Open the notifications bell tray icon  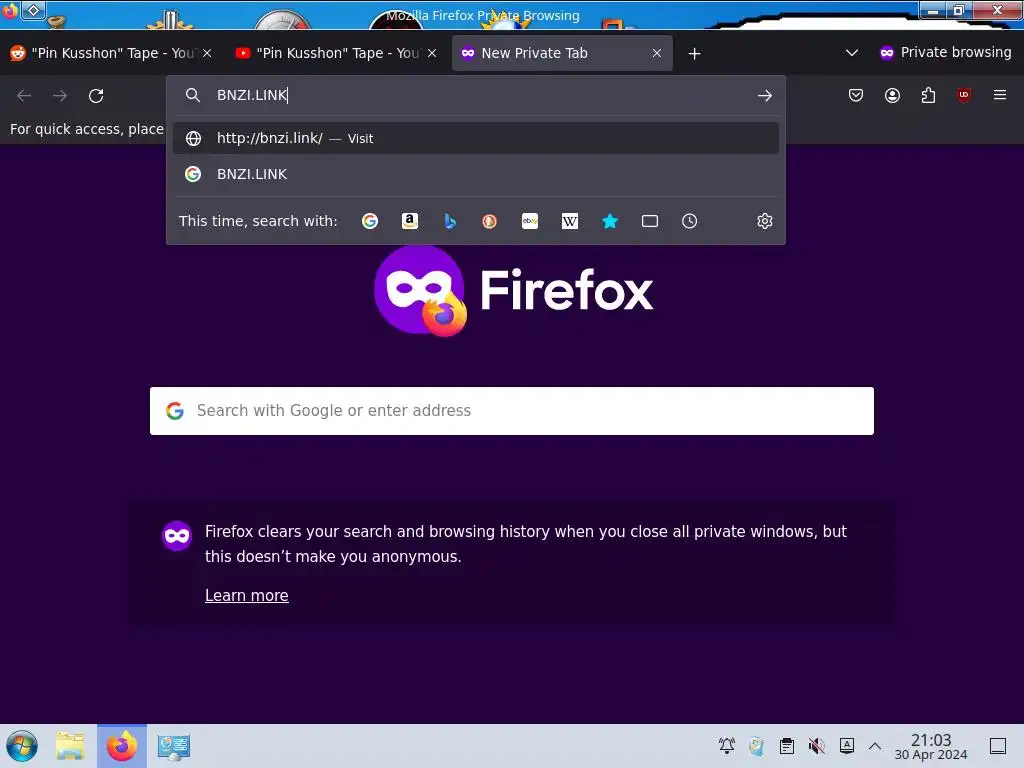pos(727,746)
